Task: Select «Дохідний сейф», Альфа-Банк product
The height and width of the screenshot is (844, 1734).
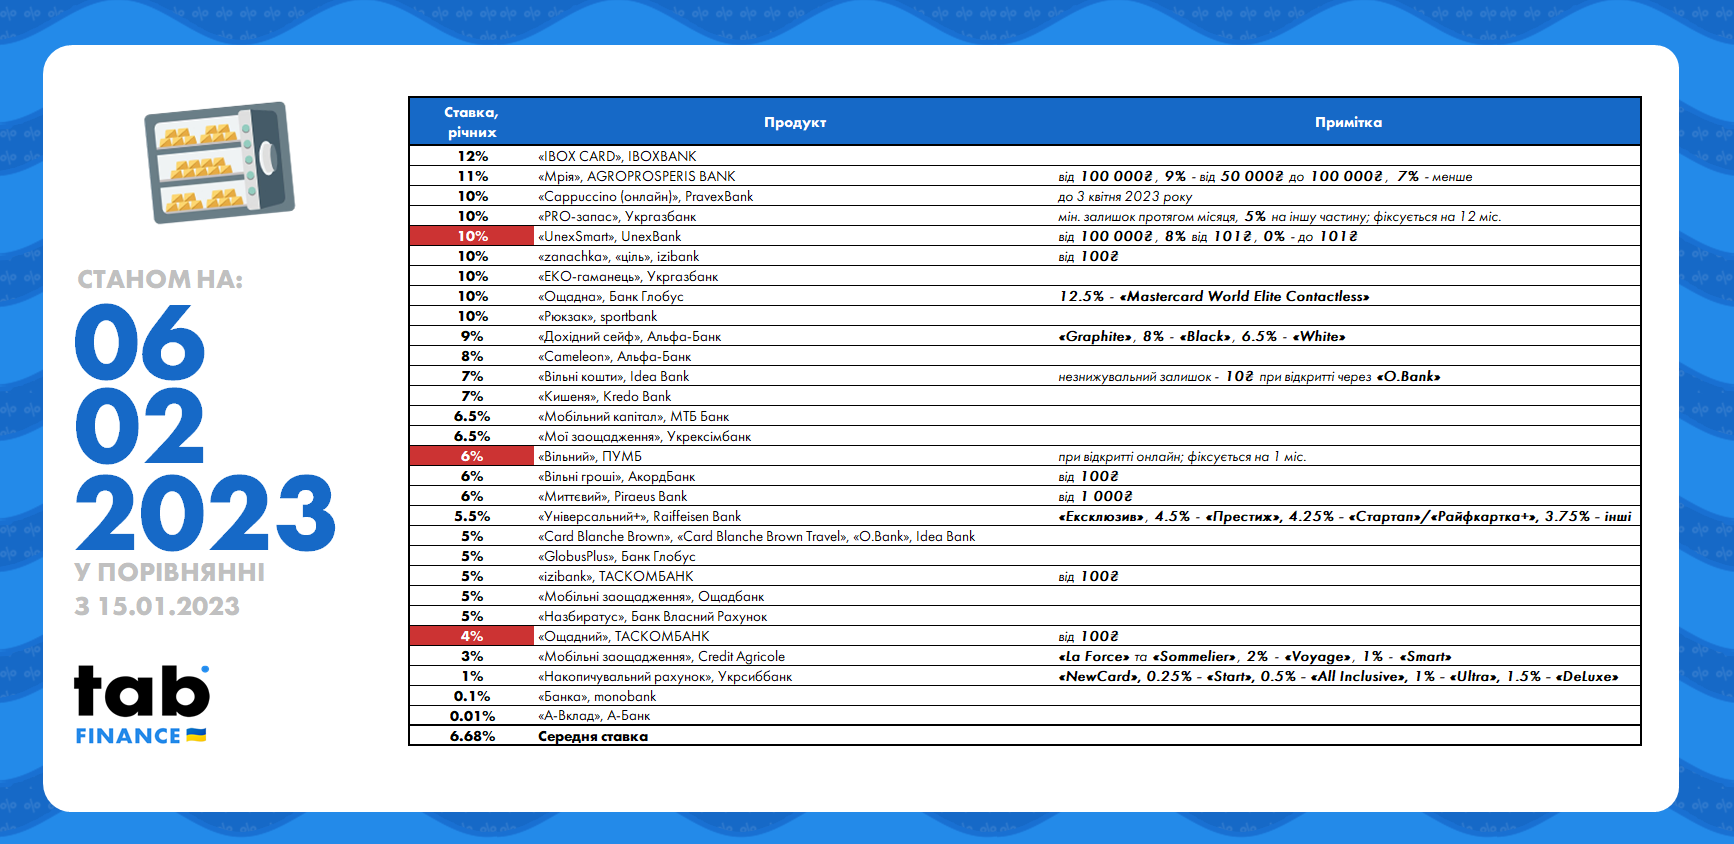Action: pyautogui.click(x=630, y=336)
